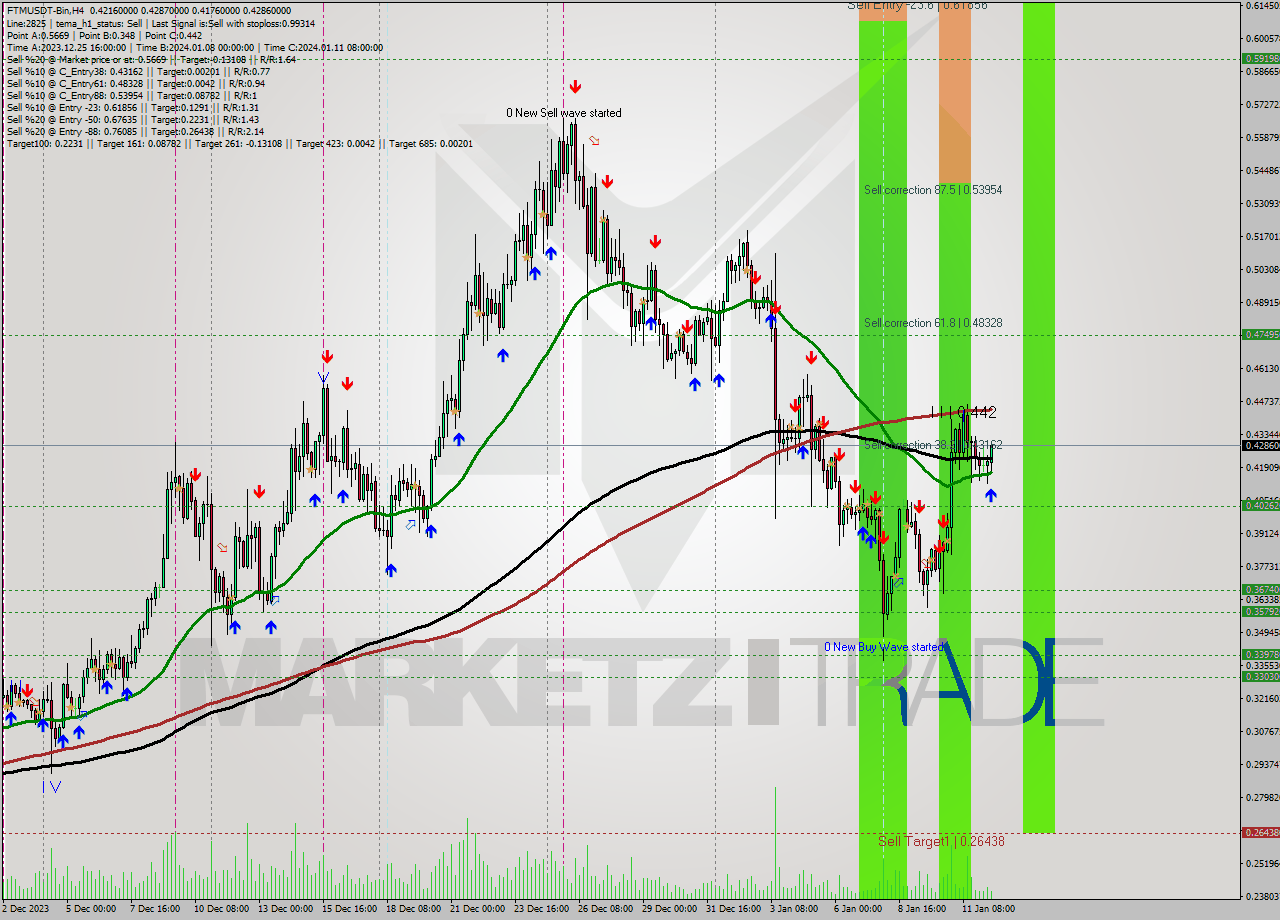Click the hollow red arrow right of the December peak

[594, 141]
